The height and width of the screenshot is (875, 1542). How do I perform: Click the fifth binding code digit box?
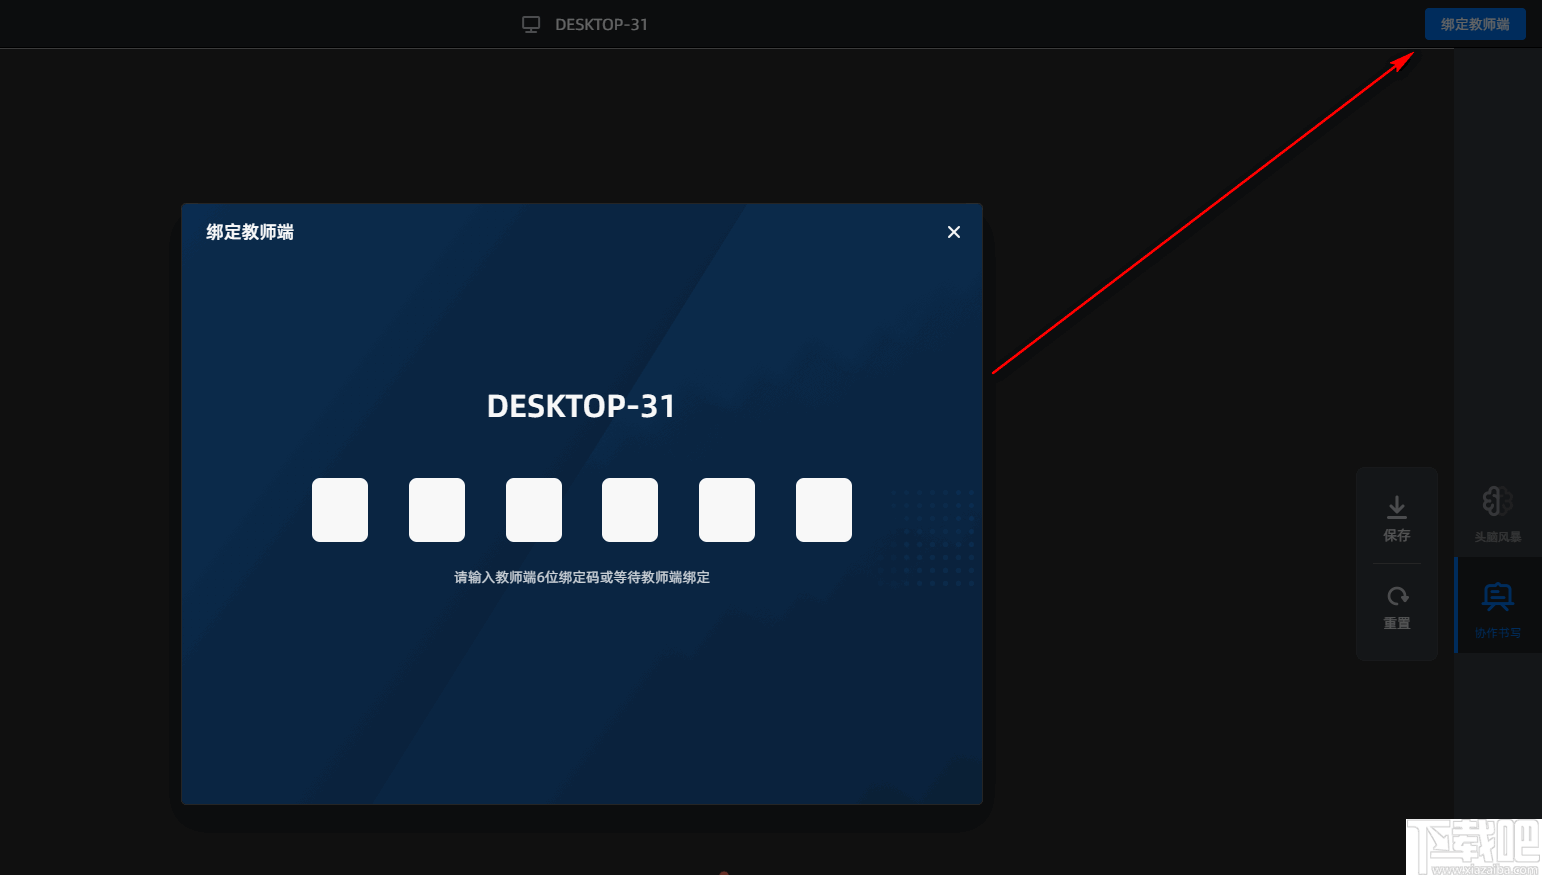727,510
